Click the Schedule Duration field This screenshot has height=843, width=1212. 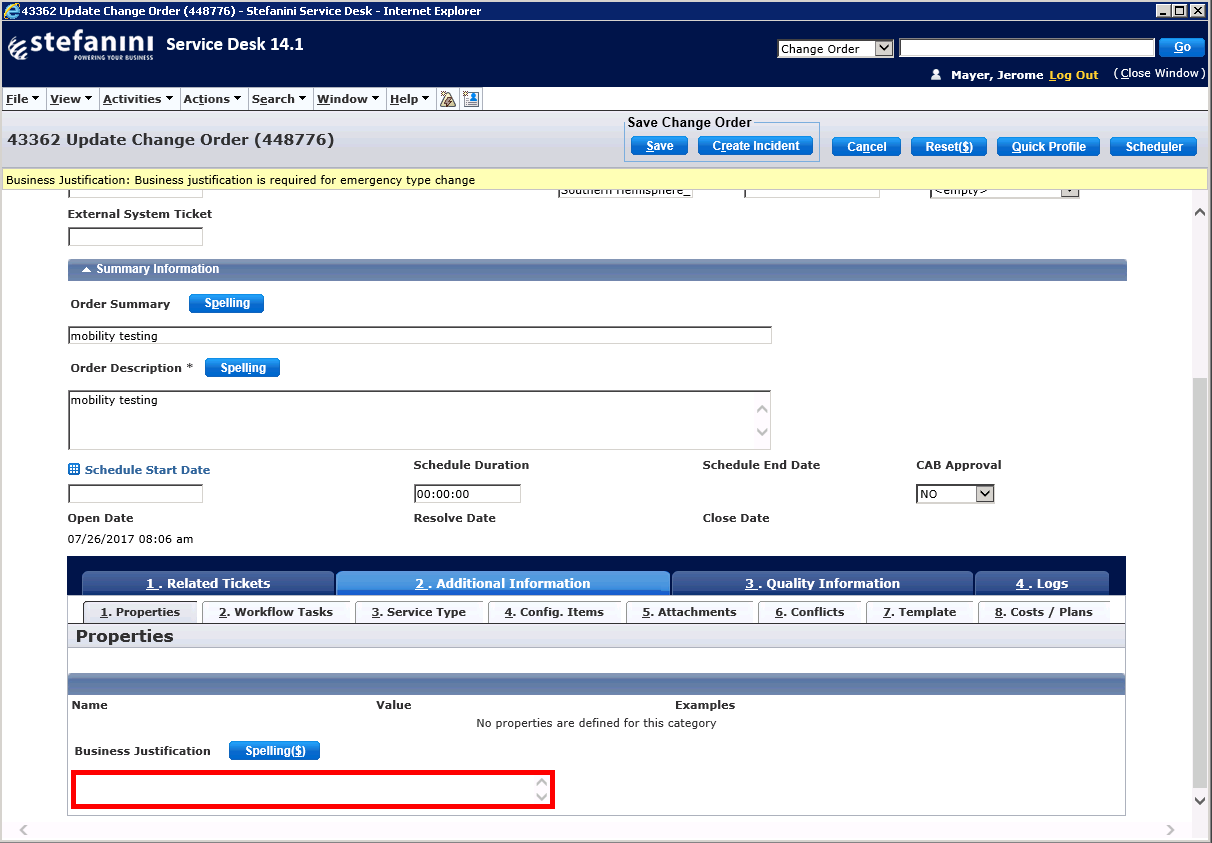click(467, 494)
